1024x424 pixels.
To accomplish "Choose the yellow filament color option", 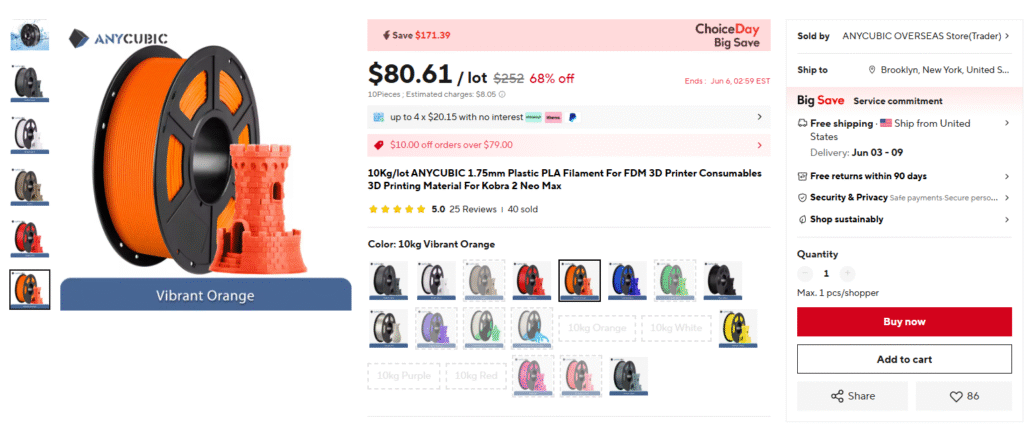I will [738, 328].
